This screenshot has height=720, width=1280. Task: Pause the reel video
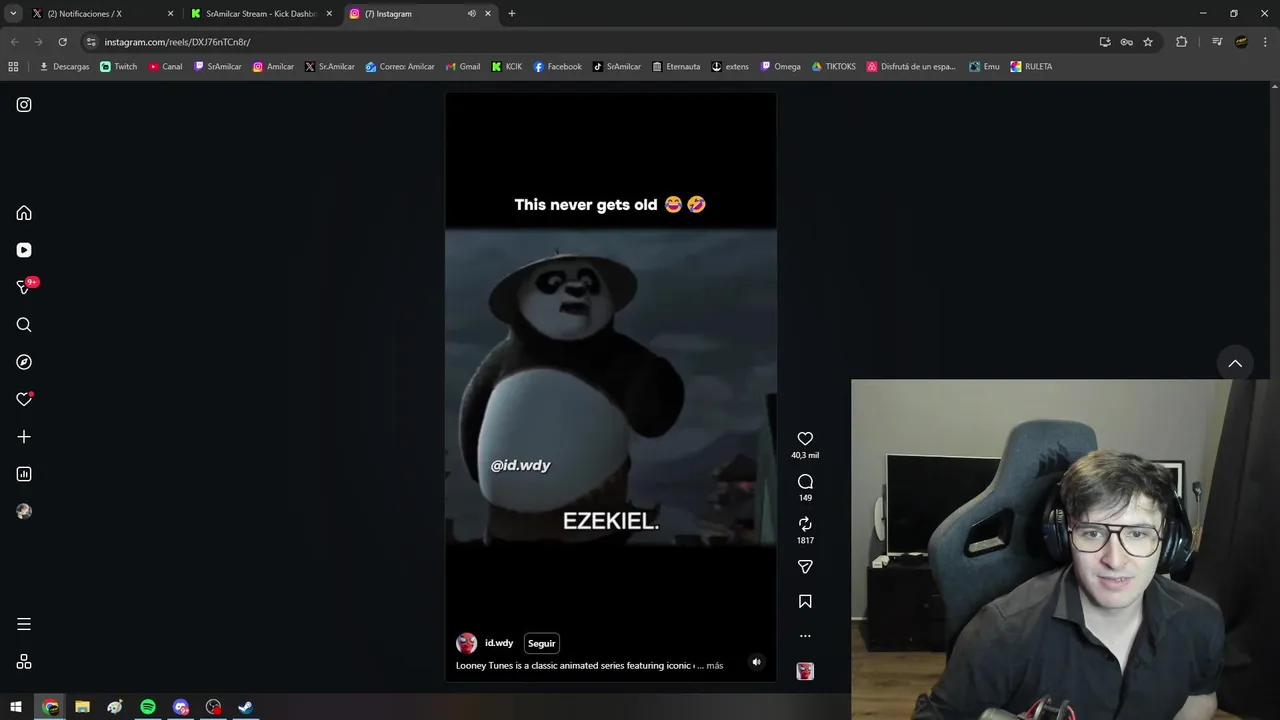pyautogui.click(x=610, y=387)
